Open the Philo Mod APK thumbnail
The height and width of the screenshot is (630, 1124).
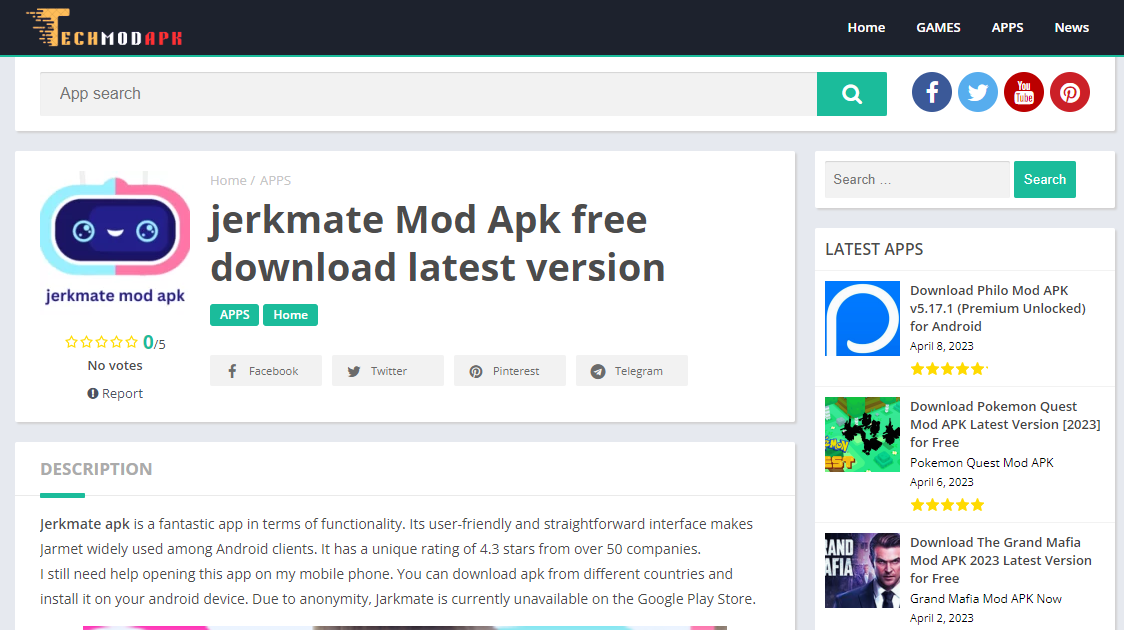tap(862, 318)
